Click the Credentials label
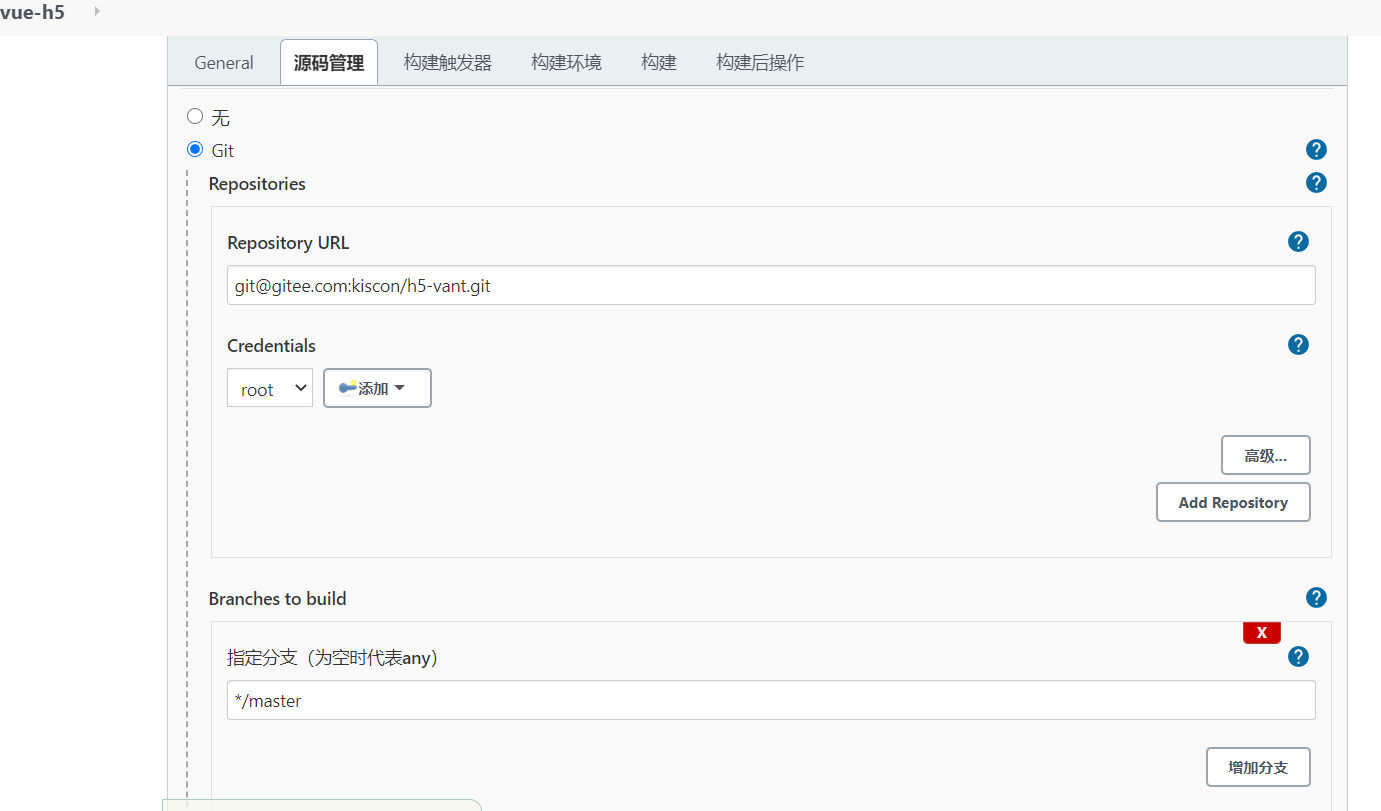The image size is (1381, 811). click(x=271, y=346)
